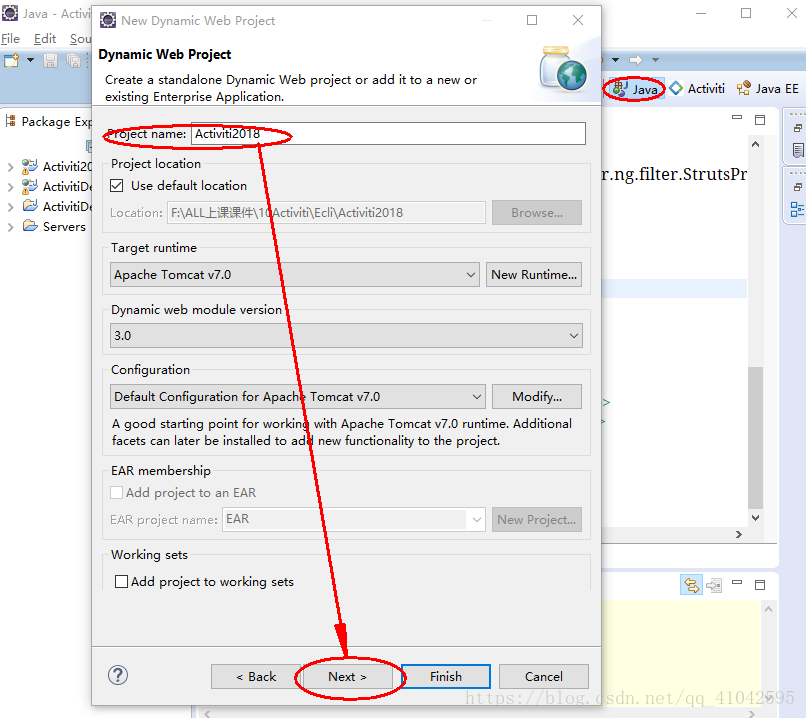806x718 pixels.
Task: Click Save toolbar icon
Action: pos(50,61)
